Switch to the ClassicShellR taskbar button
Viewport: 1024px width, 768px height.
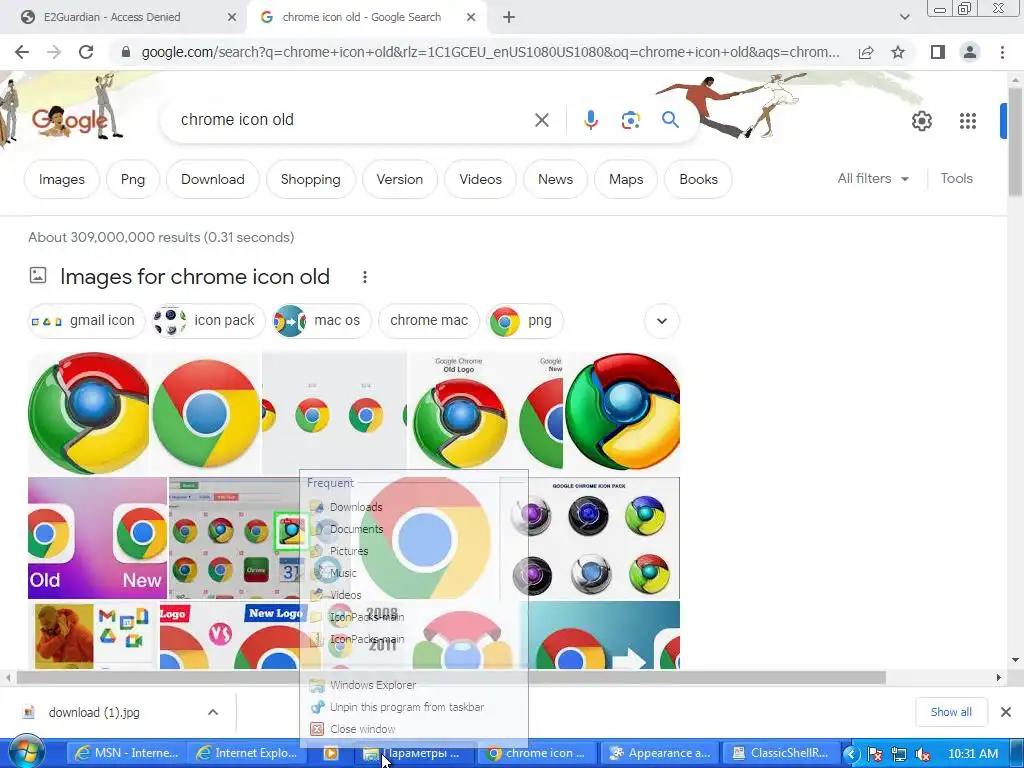click(x=780, y=753)
